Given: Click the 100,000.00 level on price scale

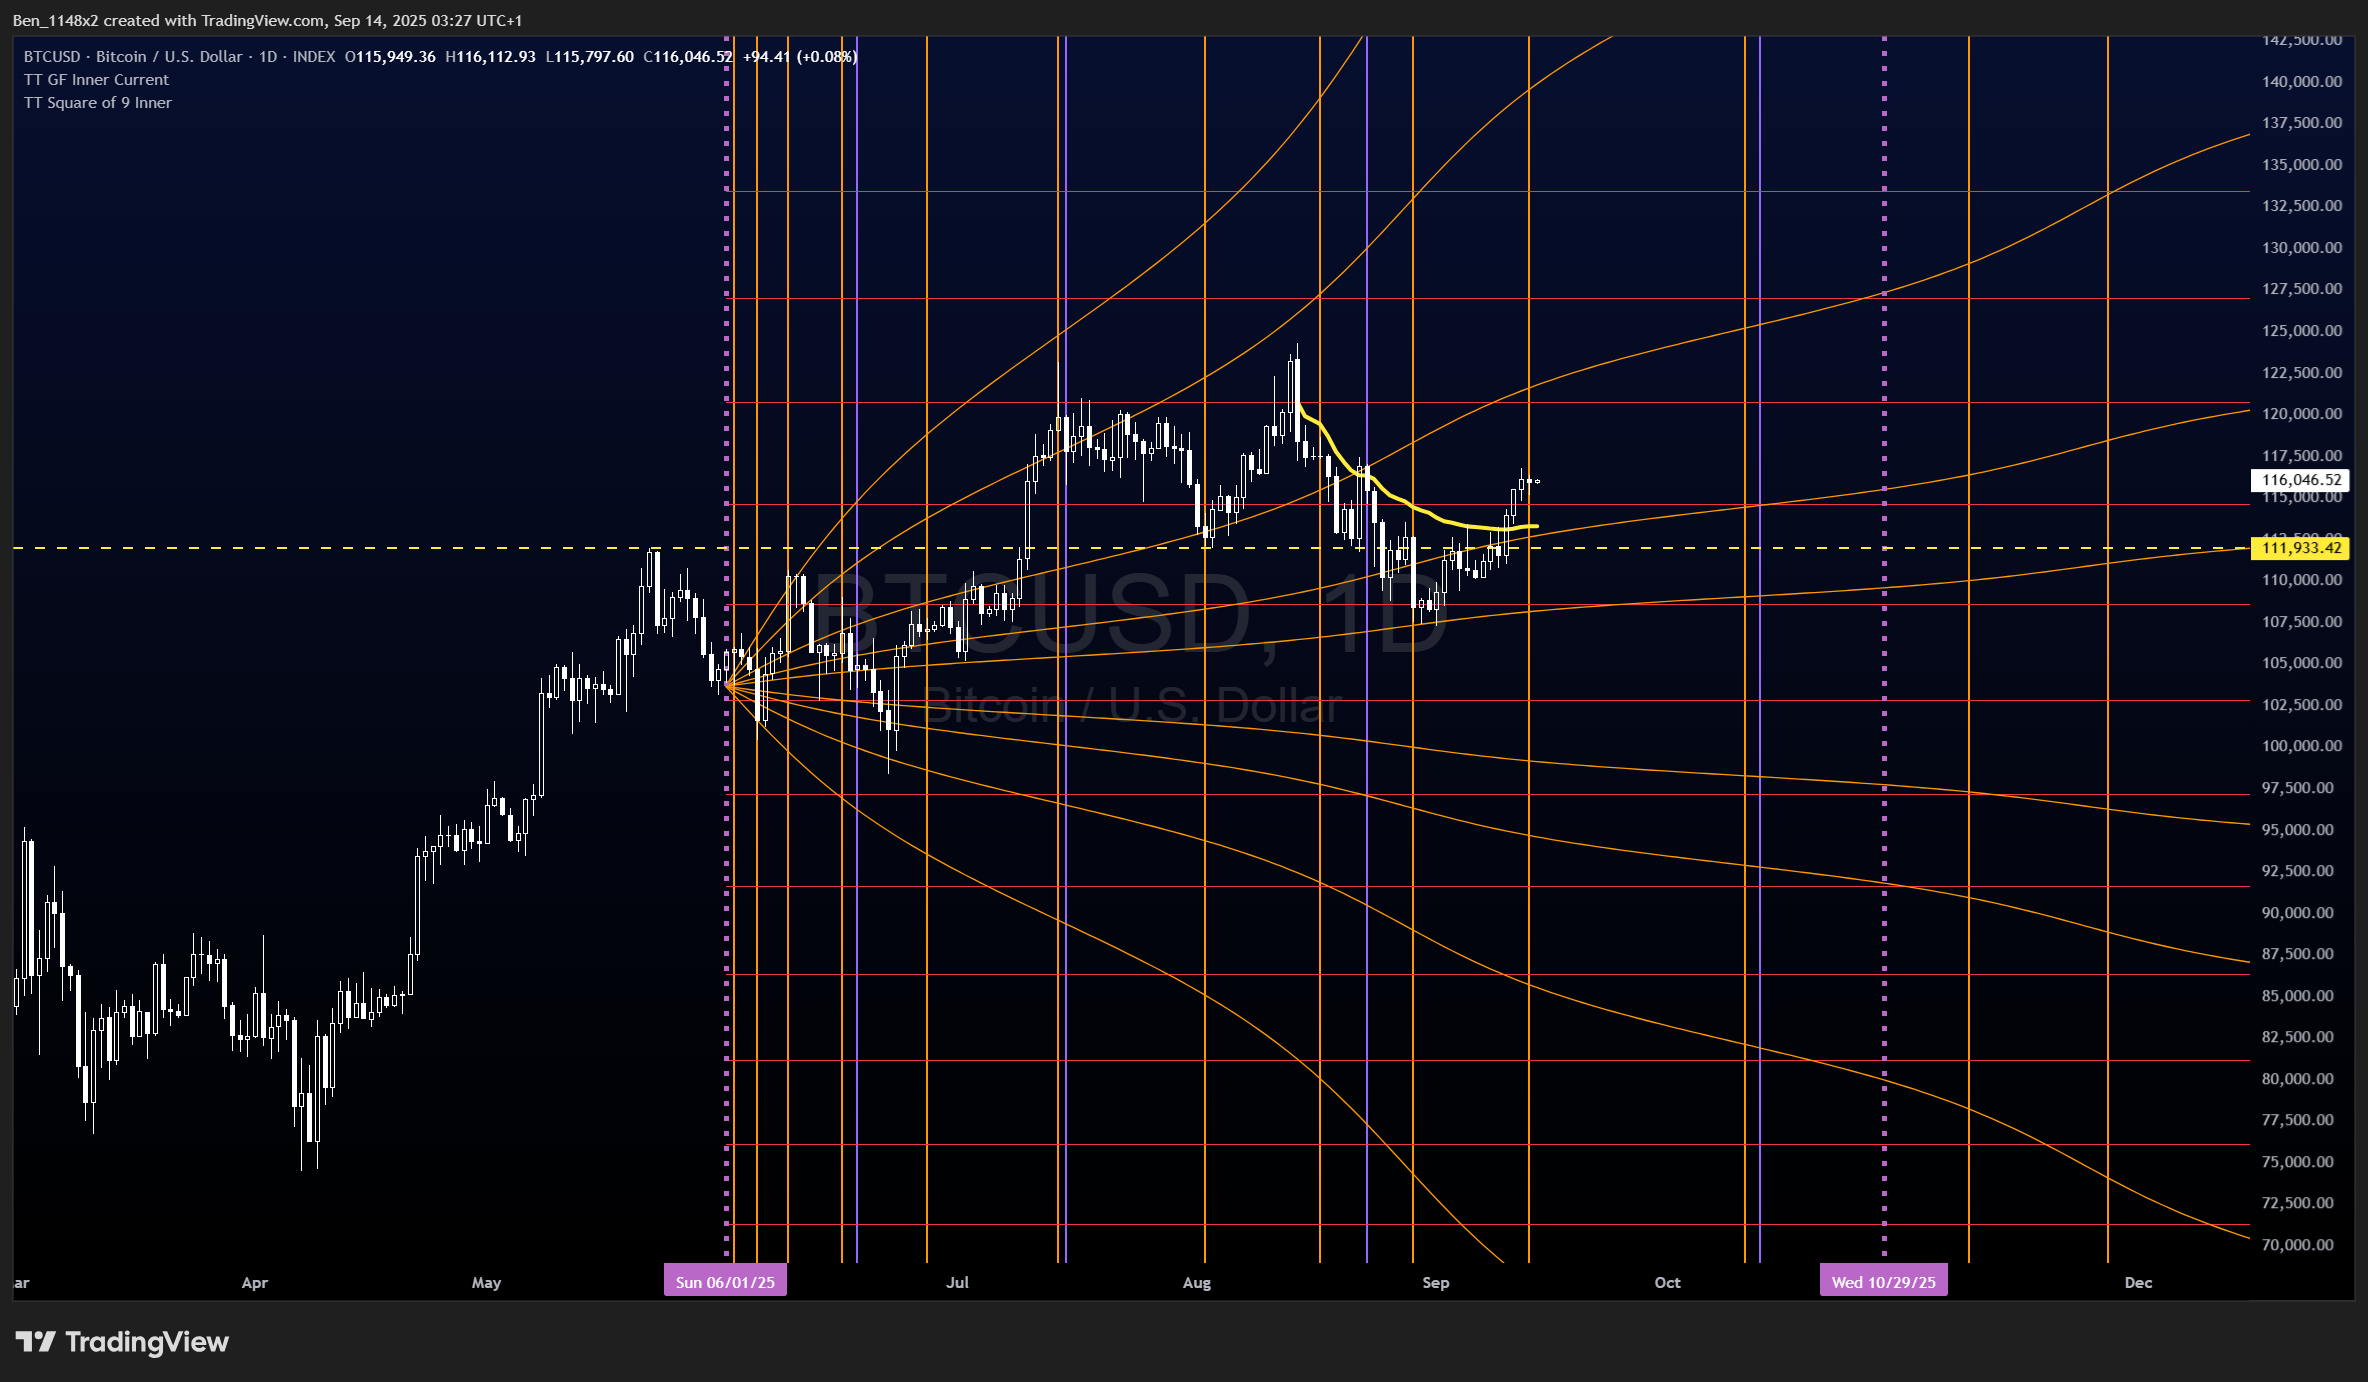Looking at the screenshot, I should (x=2301, y=746).
